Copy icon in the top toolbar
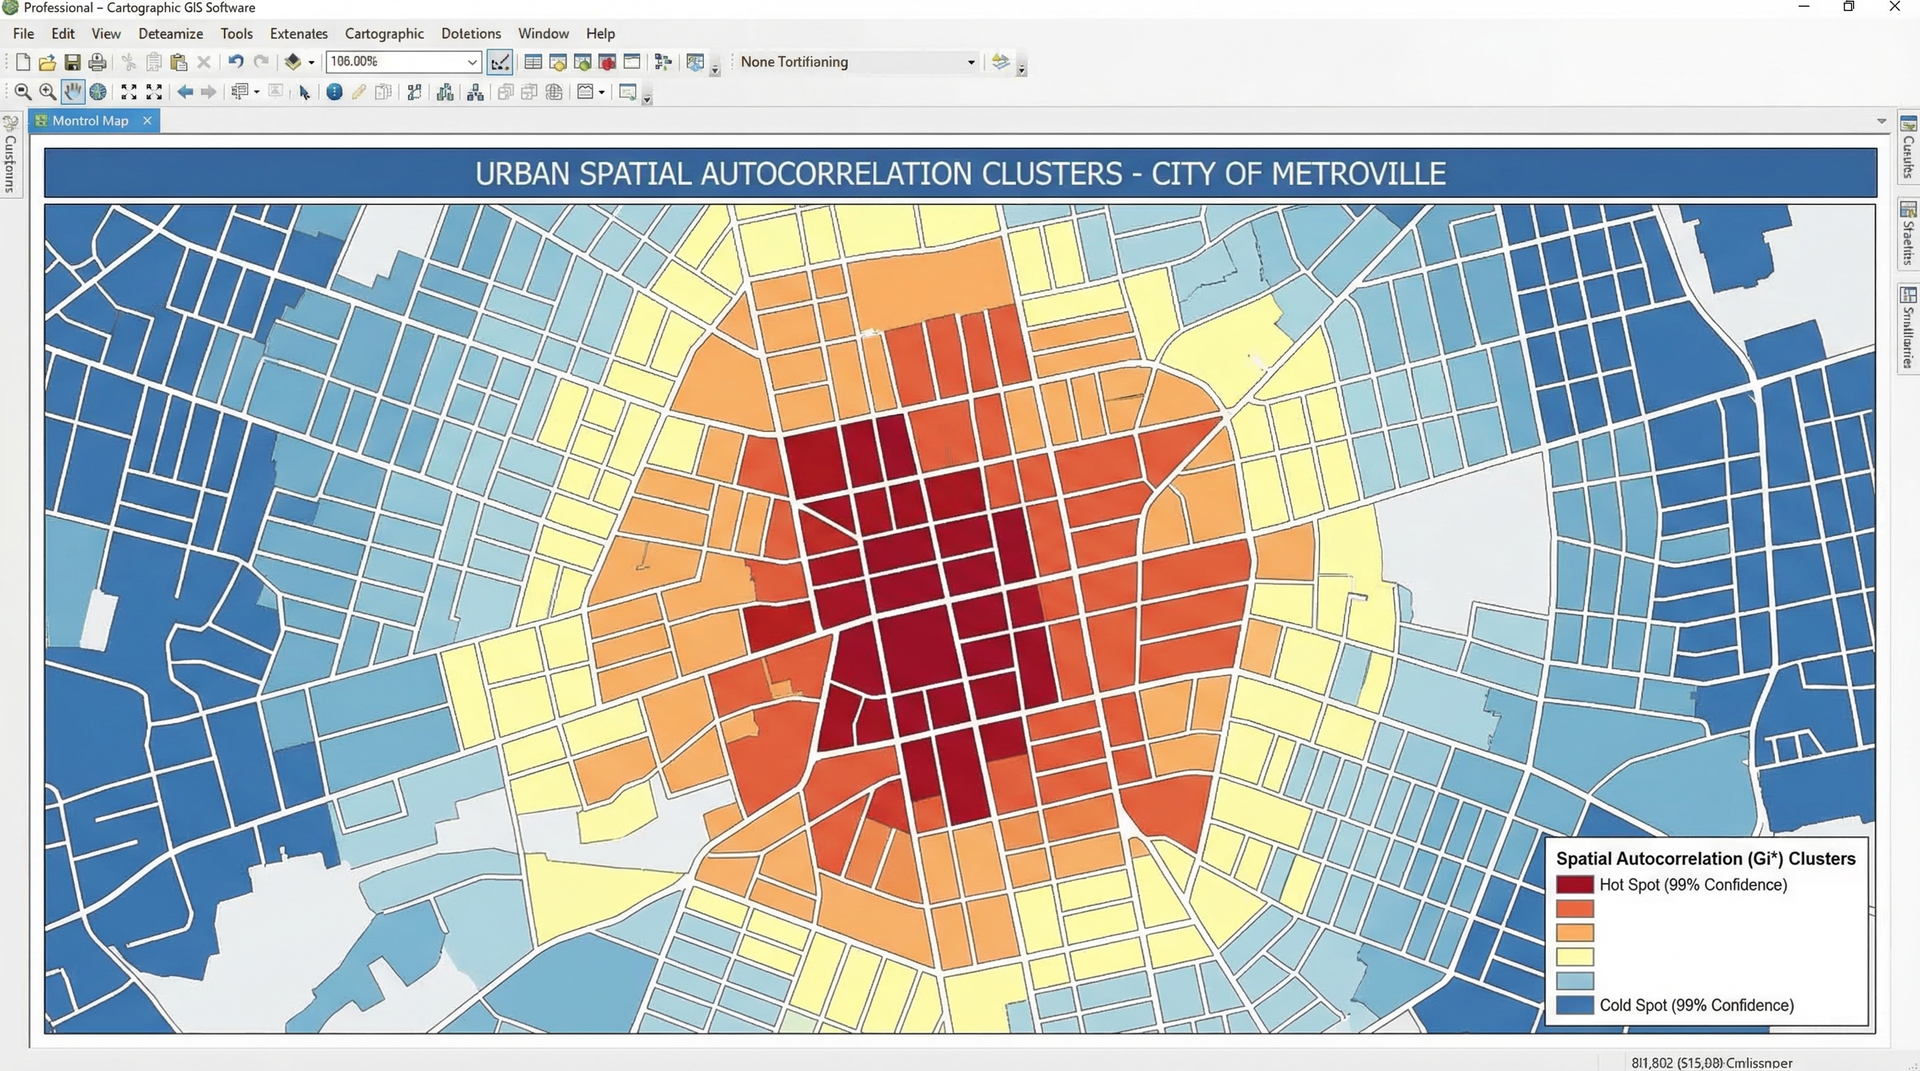This screenshot has height=1071, width=1920. [154, 62]
